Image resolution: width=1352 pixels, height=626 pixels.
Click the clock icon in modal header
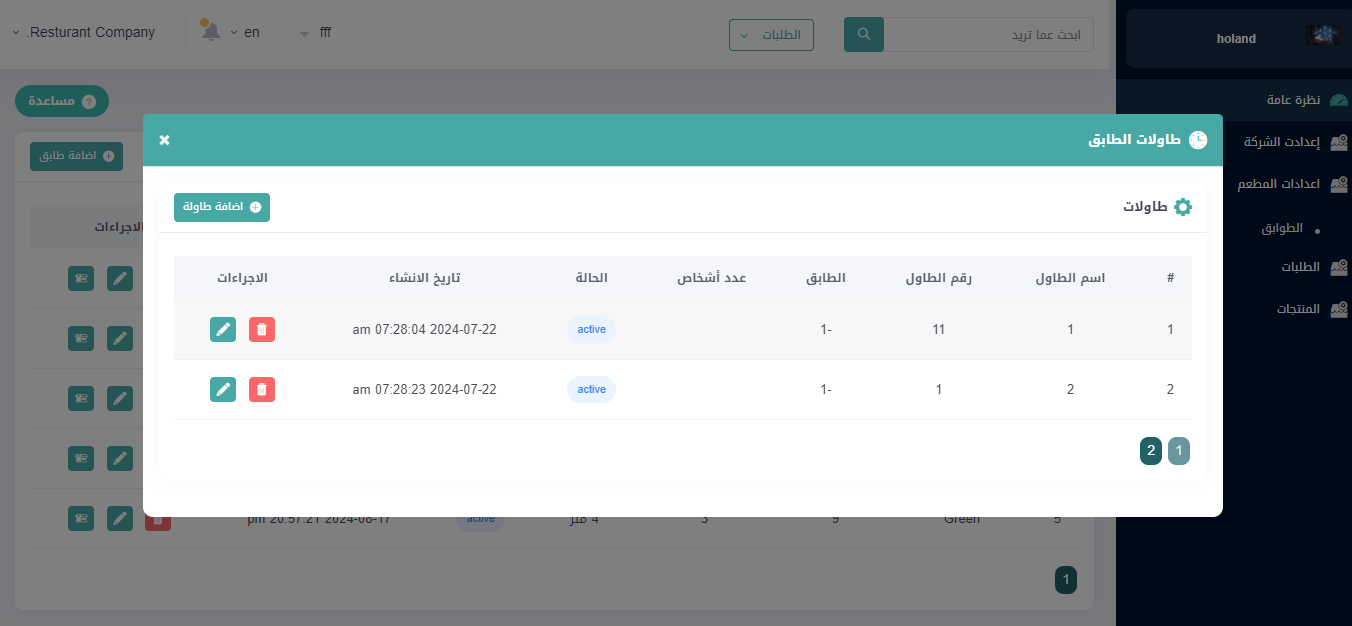(1197, 140)
